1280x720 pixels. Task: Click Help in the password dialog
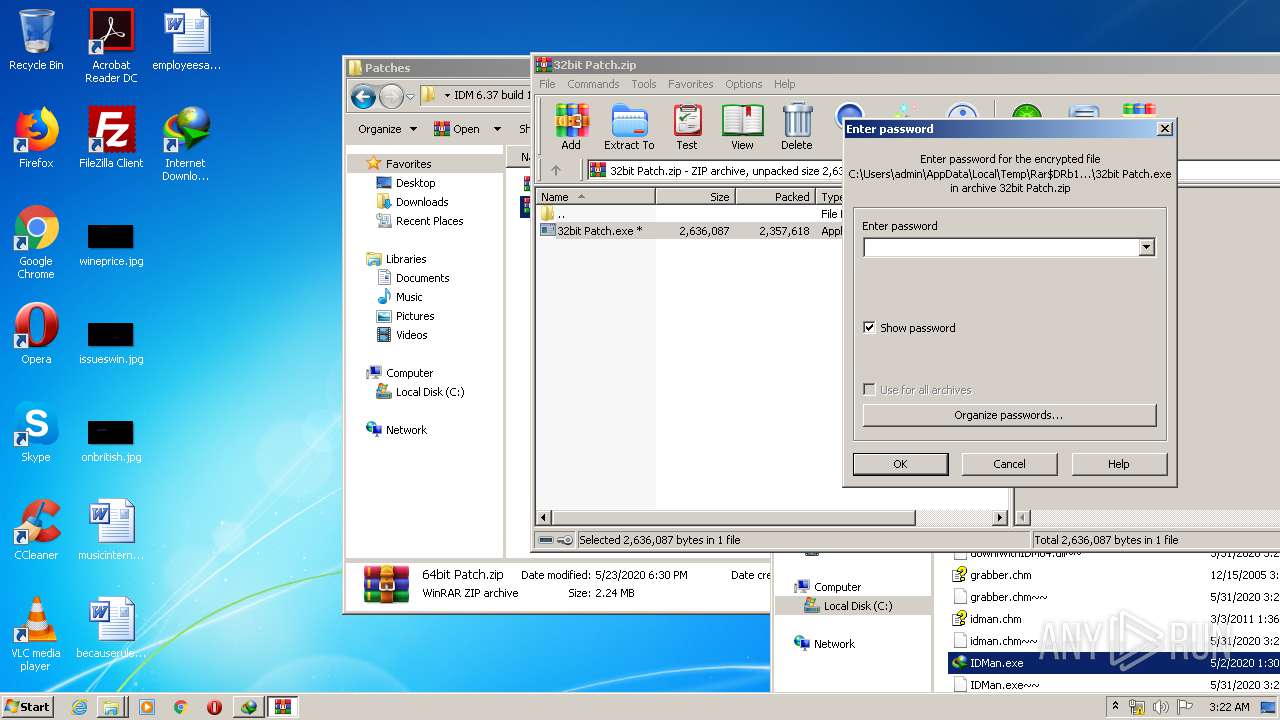1119,464
